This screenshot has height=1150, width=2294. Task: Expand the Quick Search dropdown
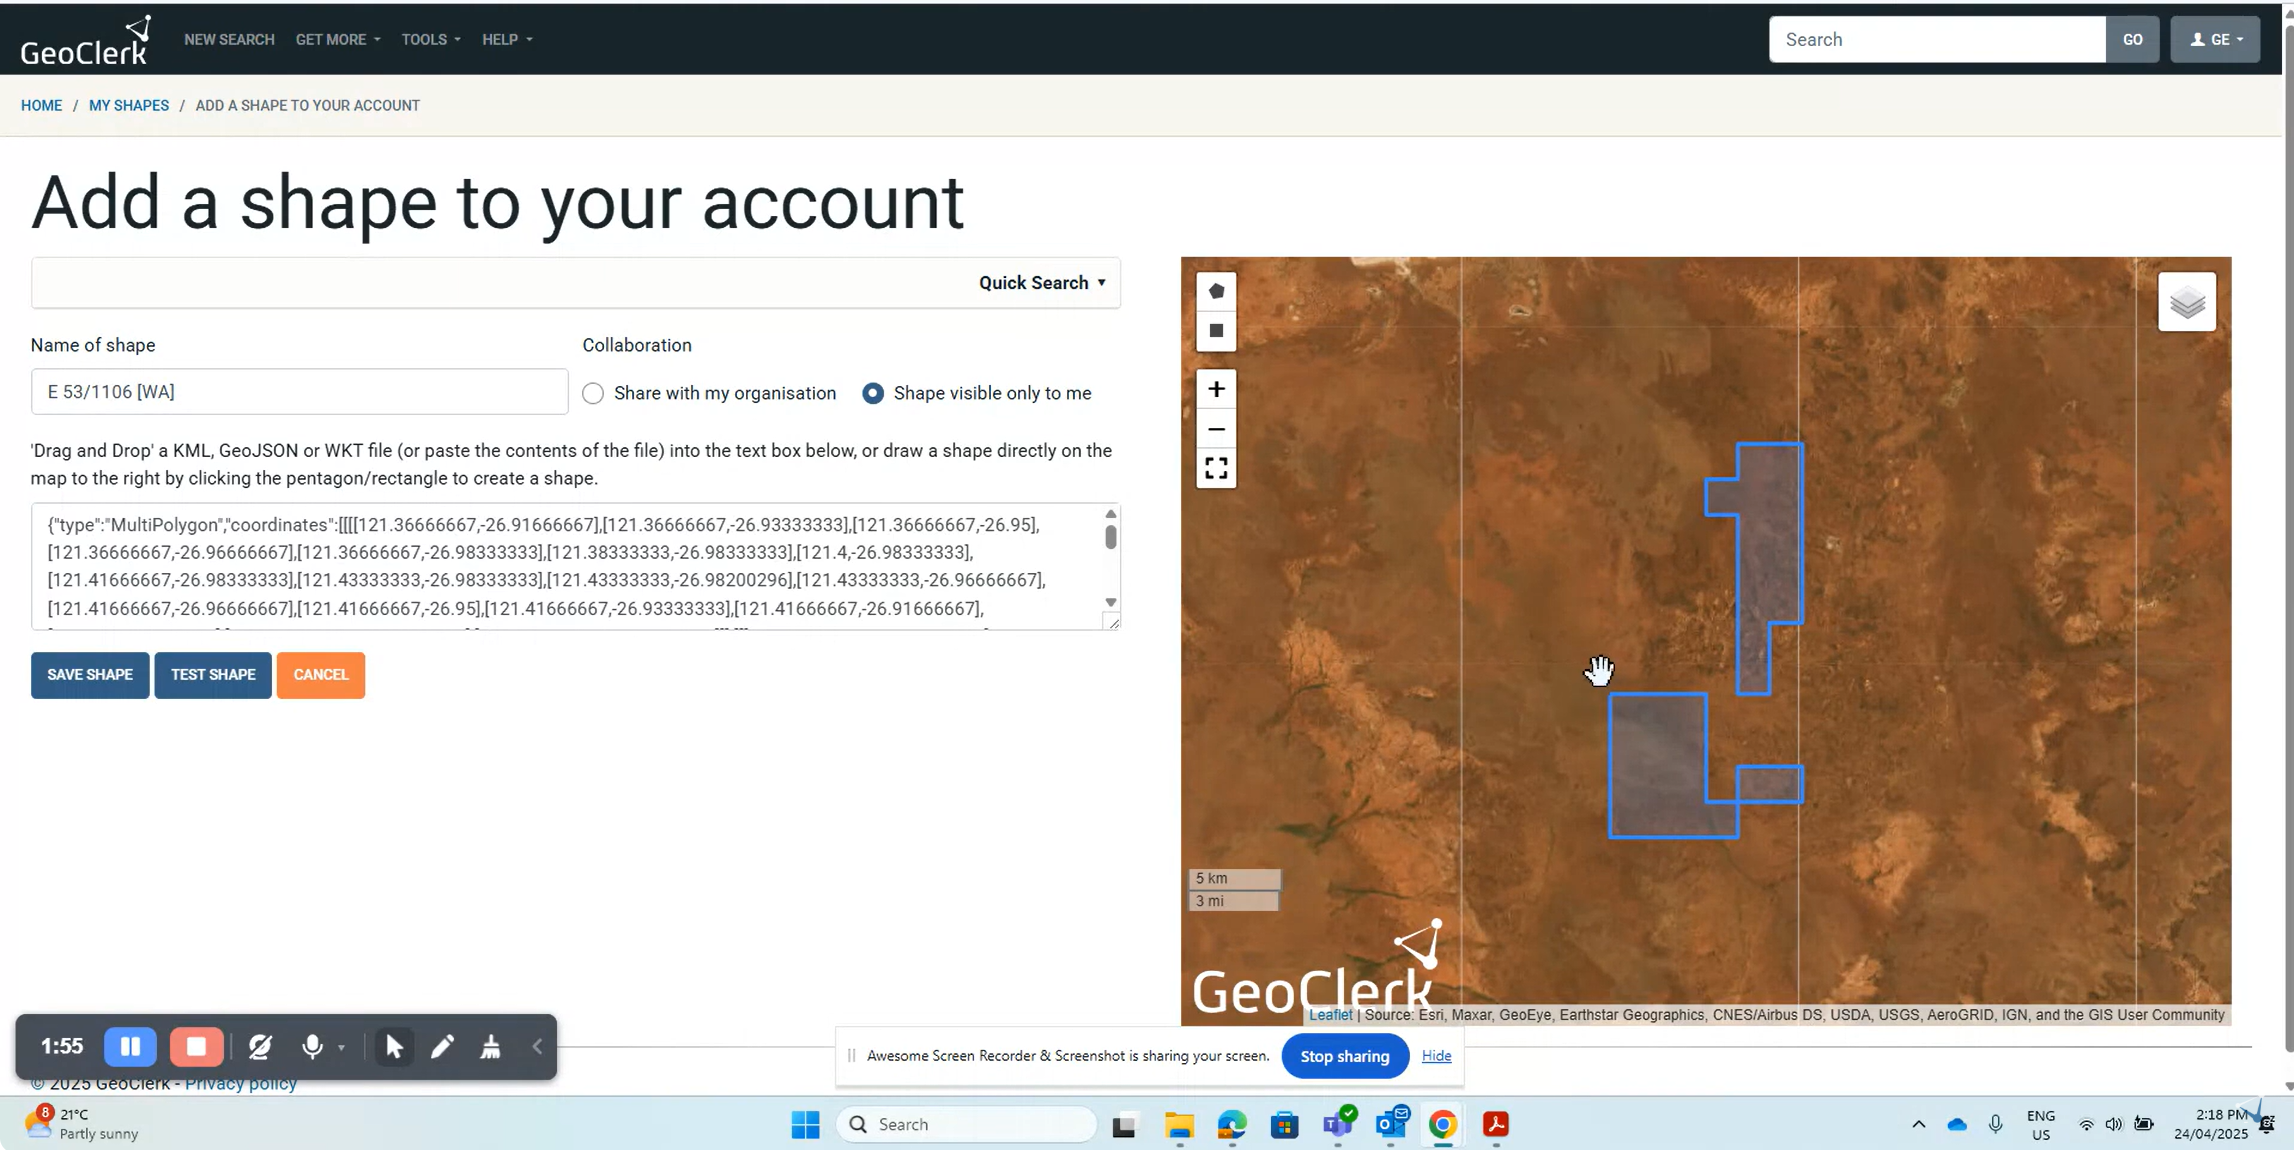pyautogui.click(x=1042, y=283)
